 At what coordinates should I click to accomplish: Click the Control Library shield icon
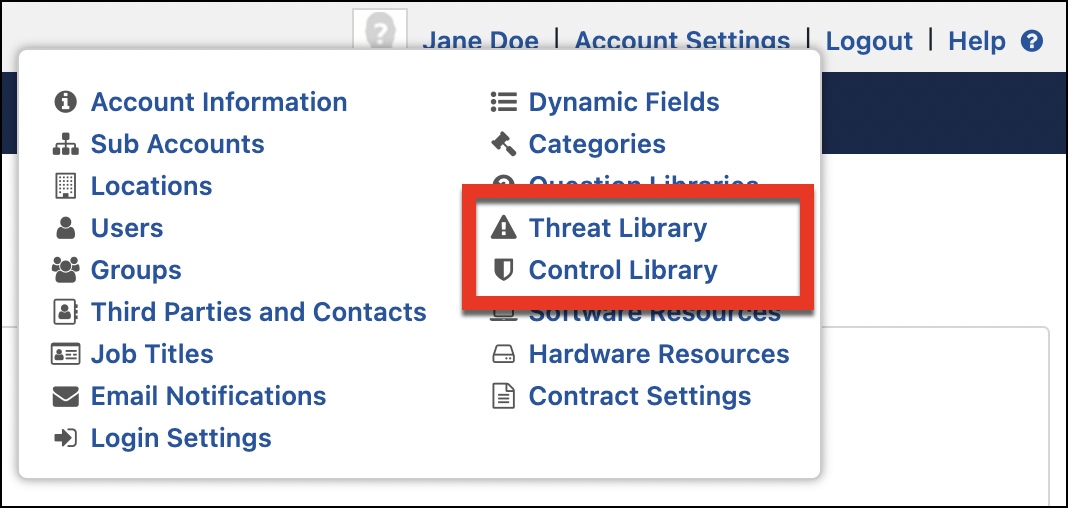coord(503,270)
